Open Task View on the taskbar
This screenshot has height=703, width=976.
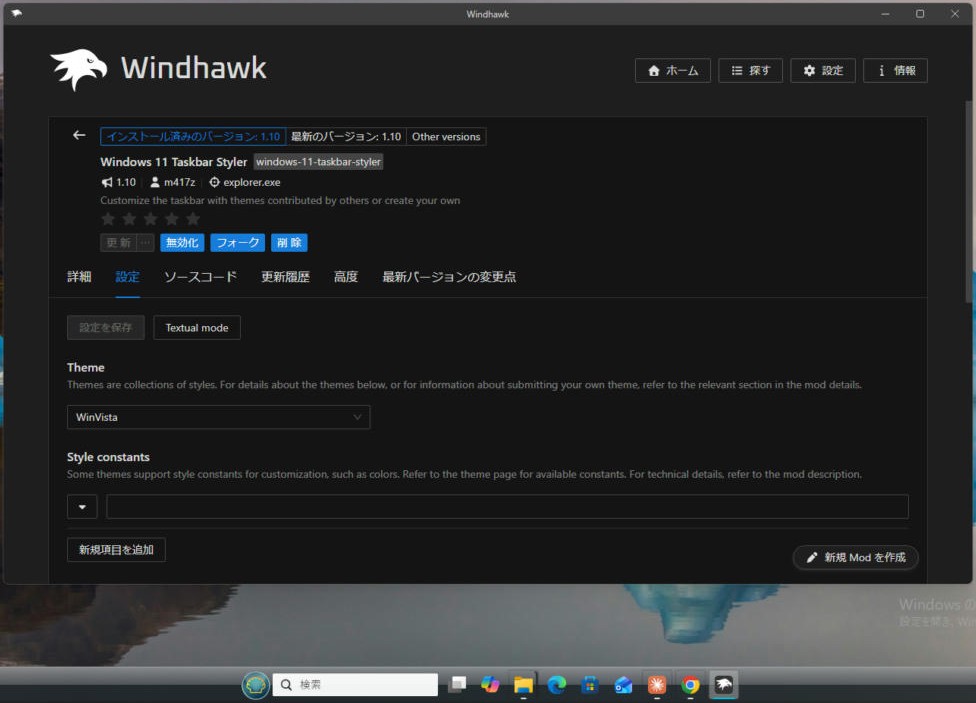[458, 685]
